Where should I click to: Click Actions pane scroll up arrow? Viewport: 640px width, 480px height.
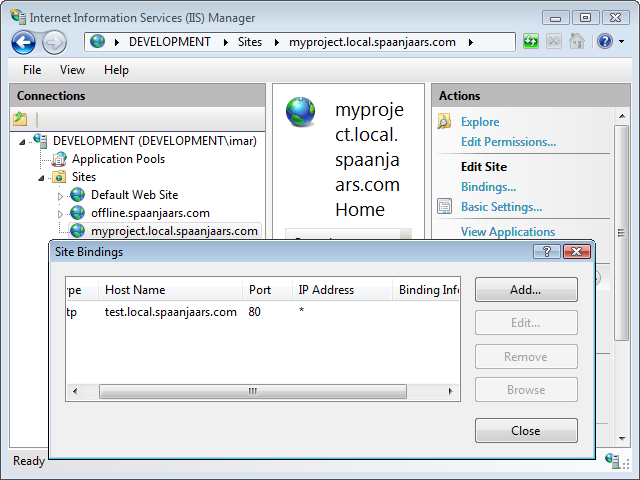coord(622,116)
